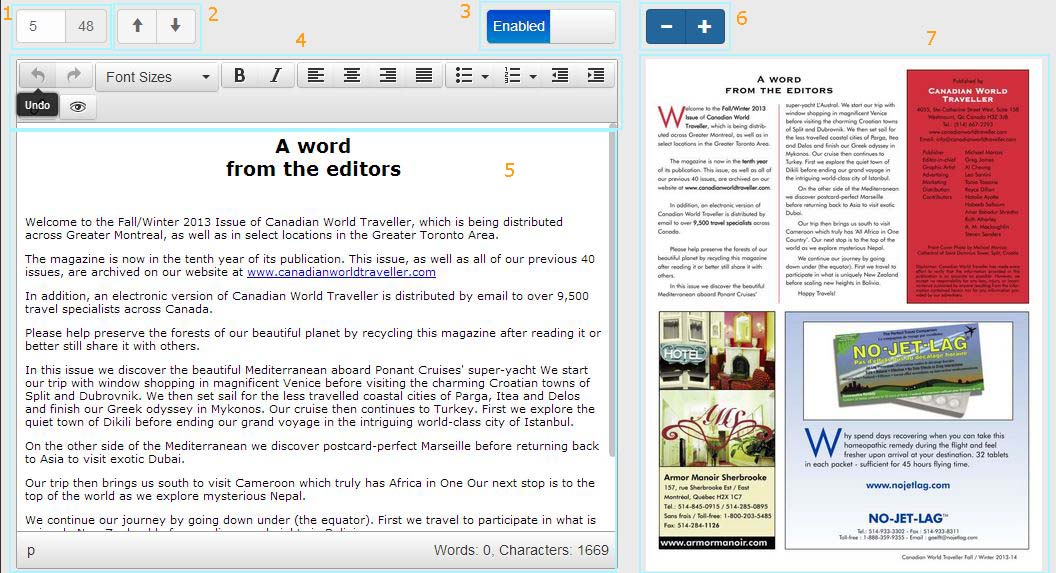Click the 'A word from the editors' heading
This screenshot has height=573, width=1056.
[313, 157]
